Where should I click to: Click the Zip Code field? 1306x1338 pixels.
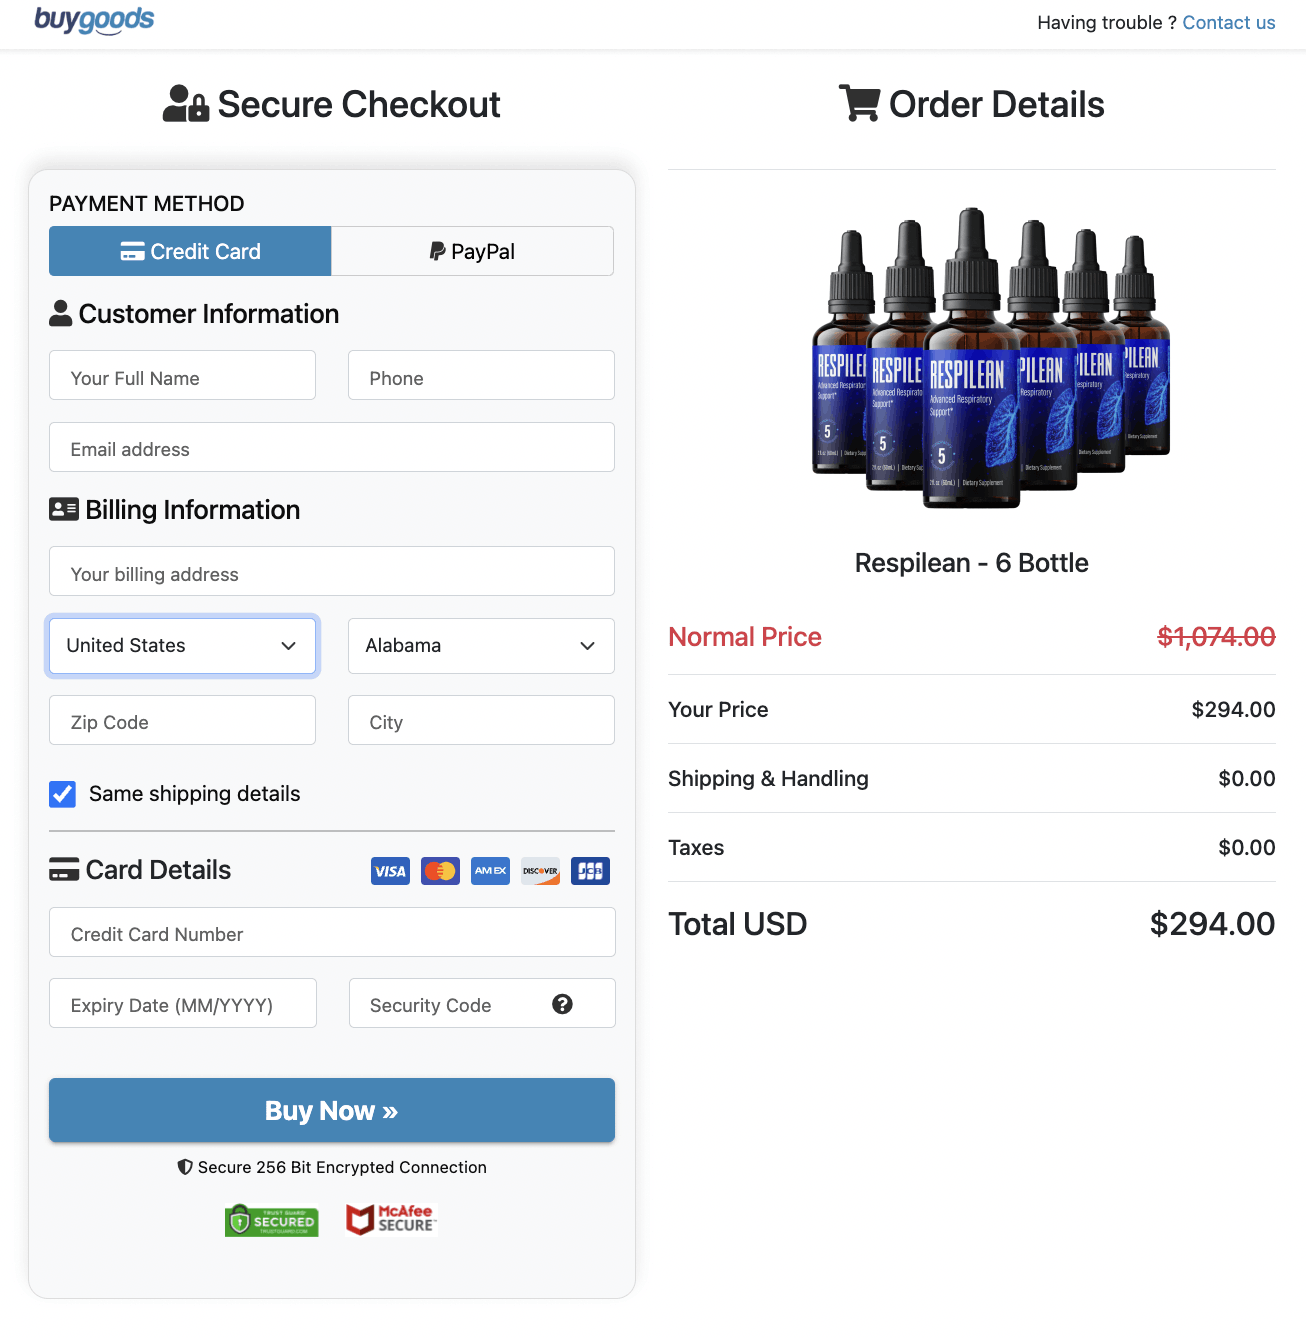182,720
